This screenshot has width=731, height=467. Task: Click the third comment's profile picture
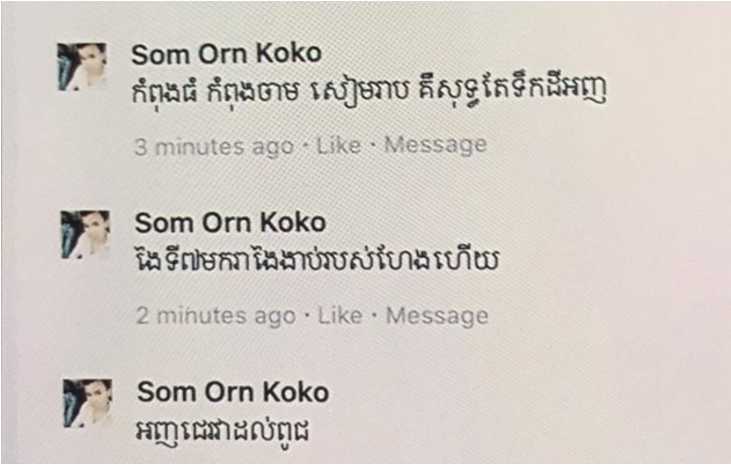87,404
